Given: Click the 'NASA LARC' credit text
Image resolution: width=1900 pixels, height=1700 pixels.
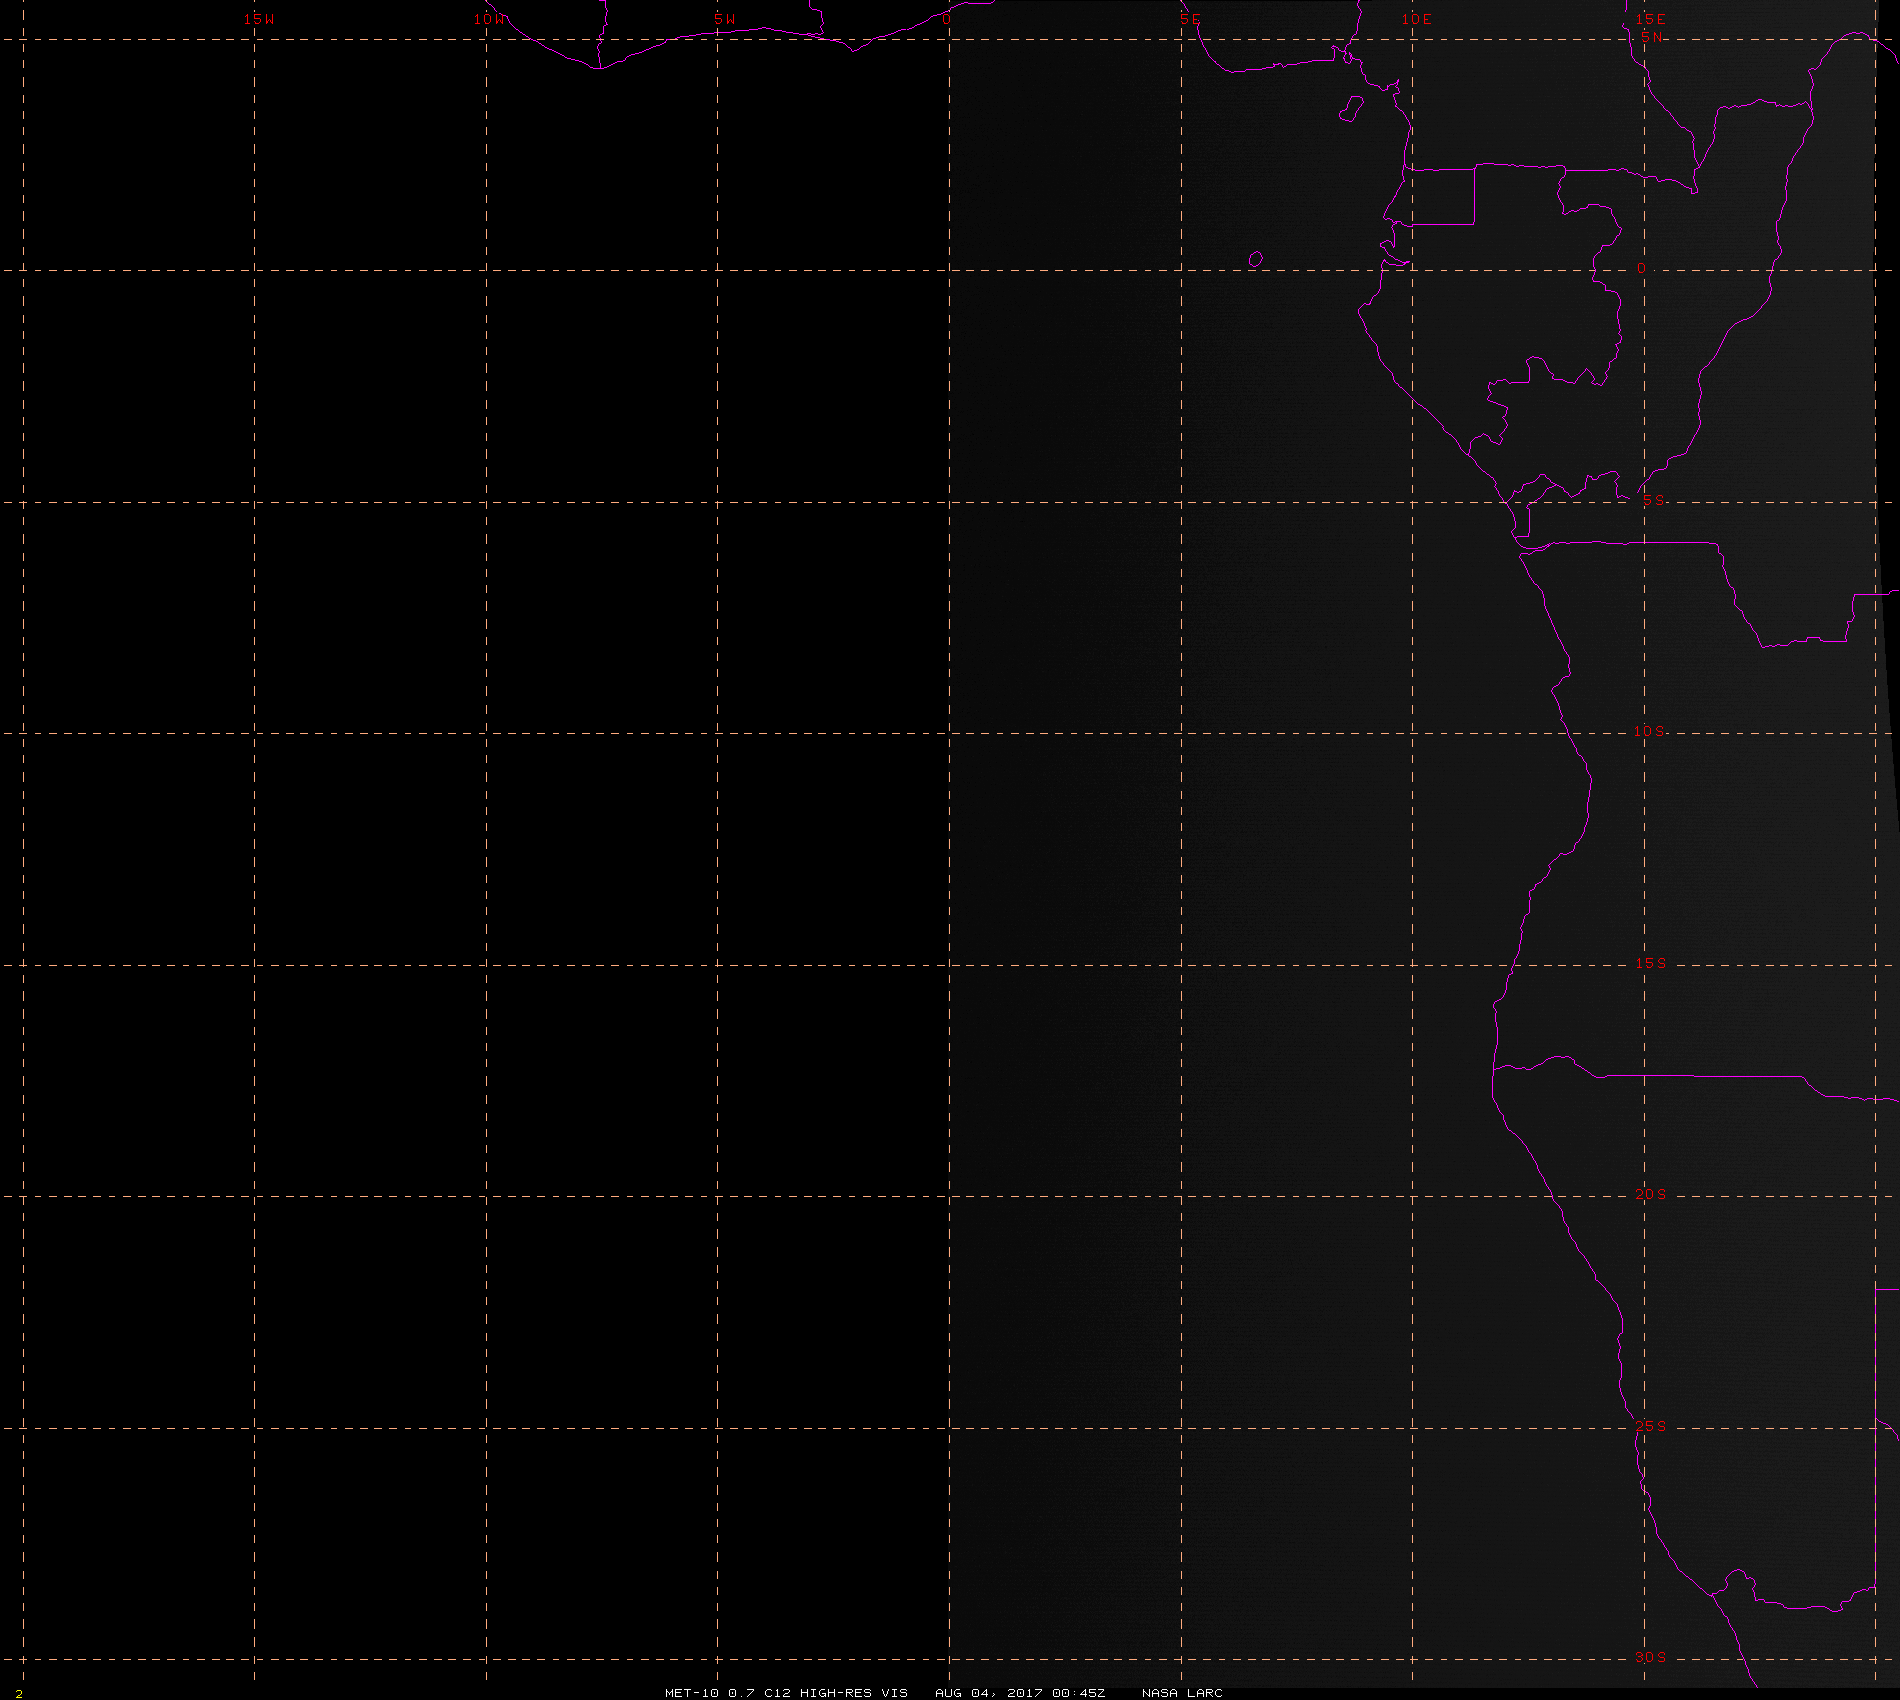Looking at the screenshot, I should tap(1182, 1692).
